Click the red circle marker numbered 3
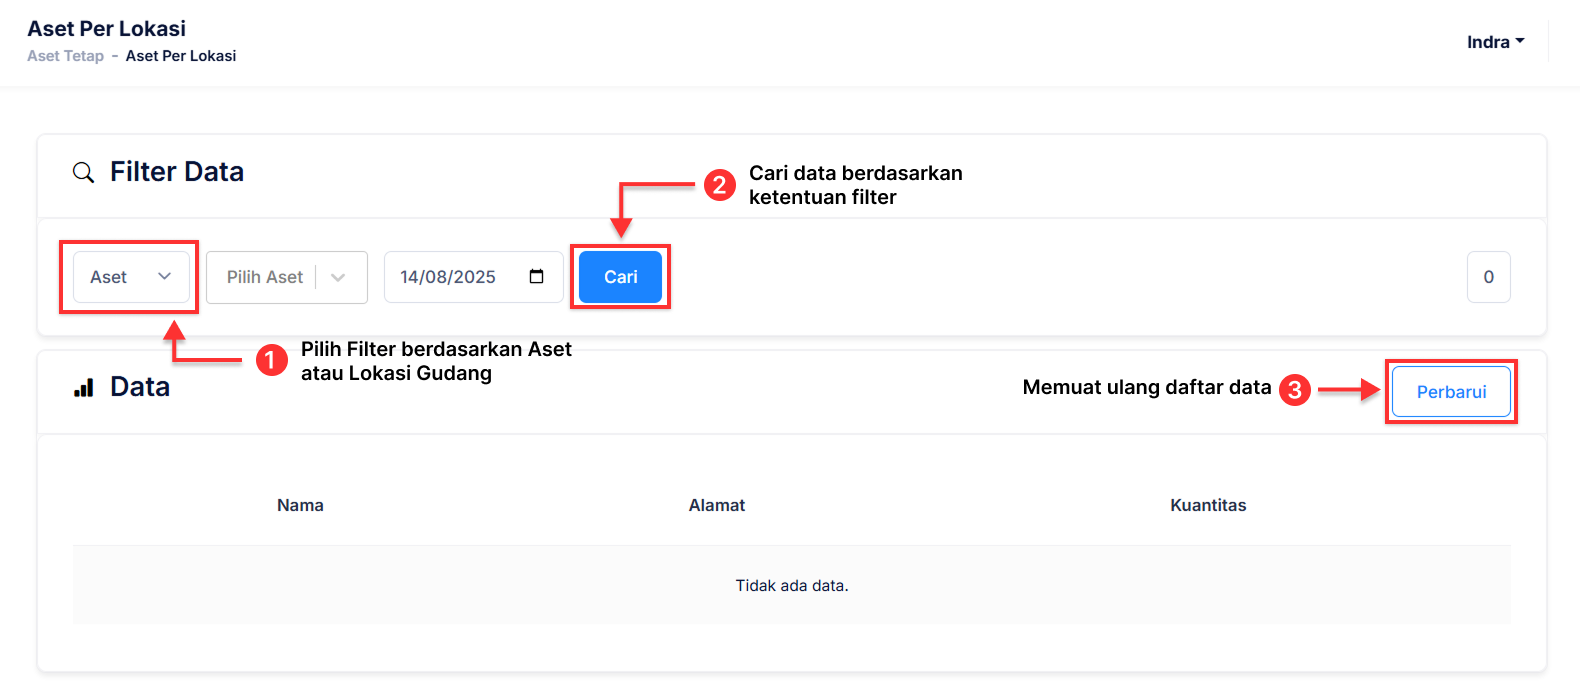 pyautogui.click(x=1295, y=389)
